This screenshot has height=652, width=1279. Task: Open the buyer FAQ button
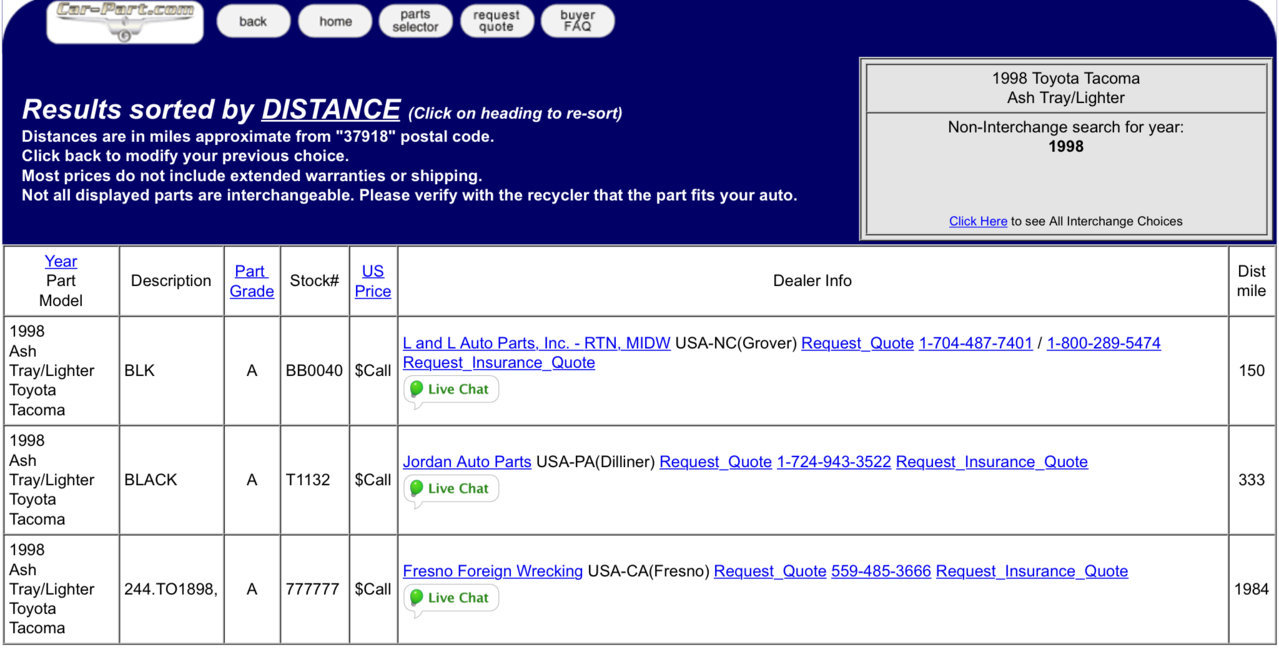[578, 21]
